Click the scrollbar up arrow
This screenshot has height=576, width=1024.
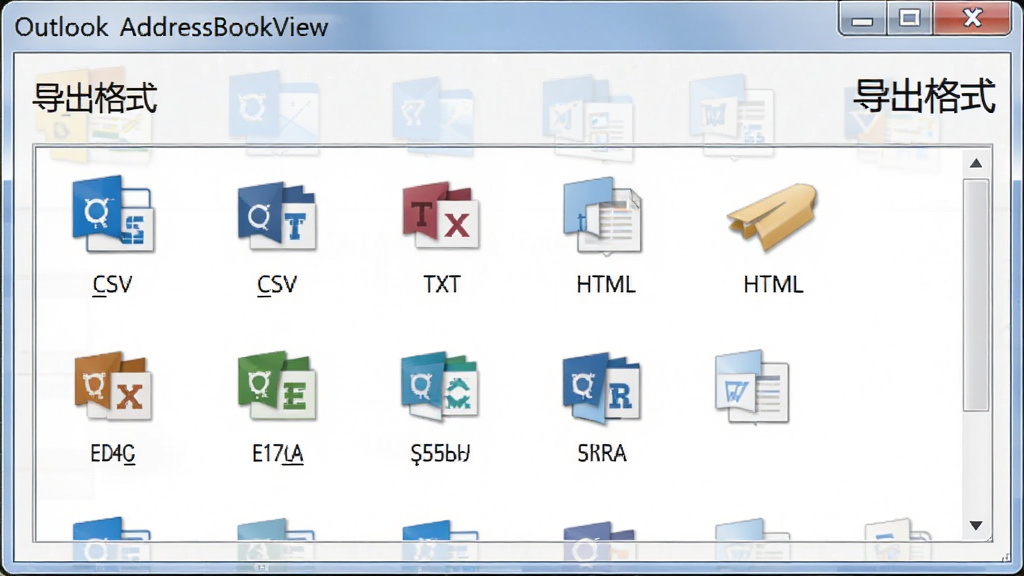tap(976, 163)
